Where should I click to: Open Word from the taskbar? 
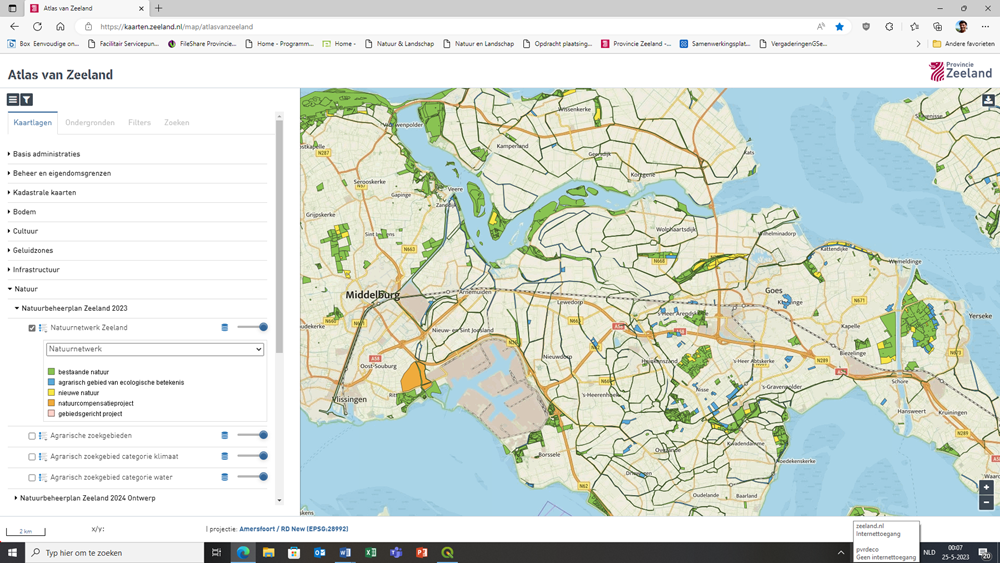click(345, 553)
